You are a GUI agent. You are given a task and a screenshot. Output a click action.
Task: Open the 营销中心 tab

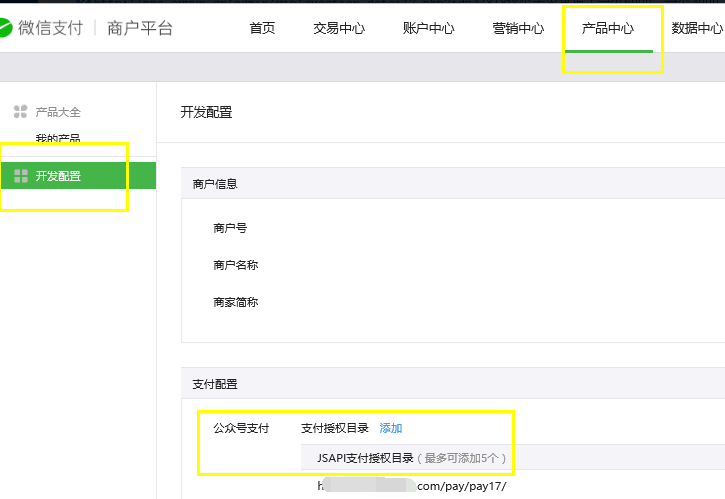pyautogui.click(x=519, y=28)
